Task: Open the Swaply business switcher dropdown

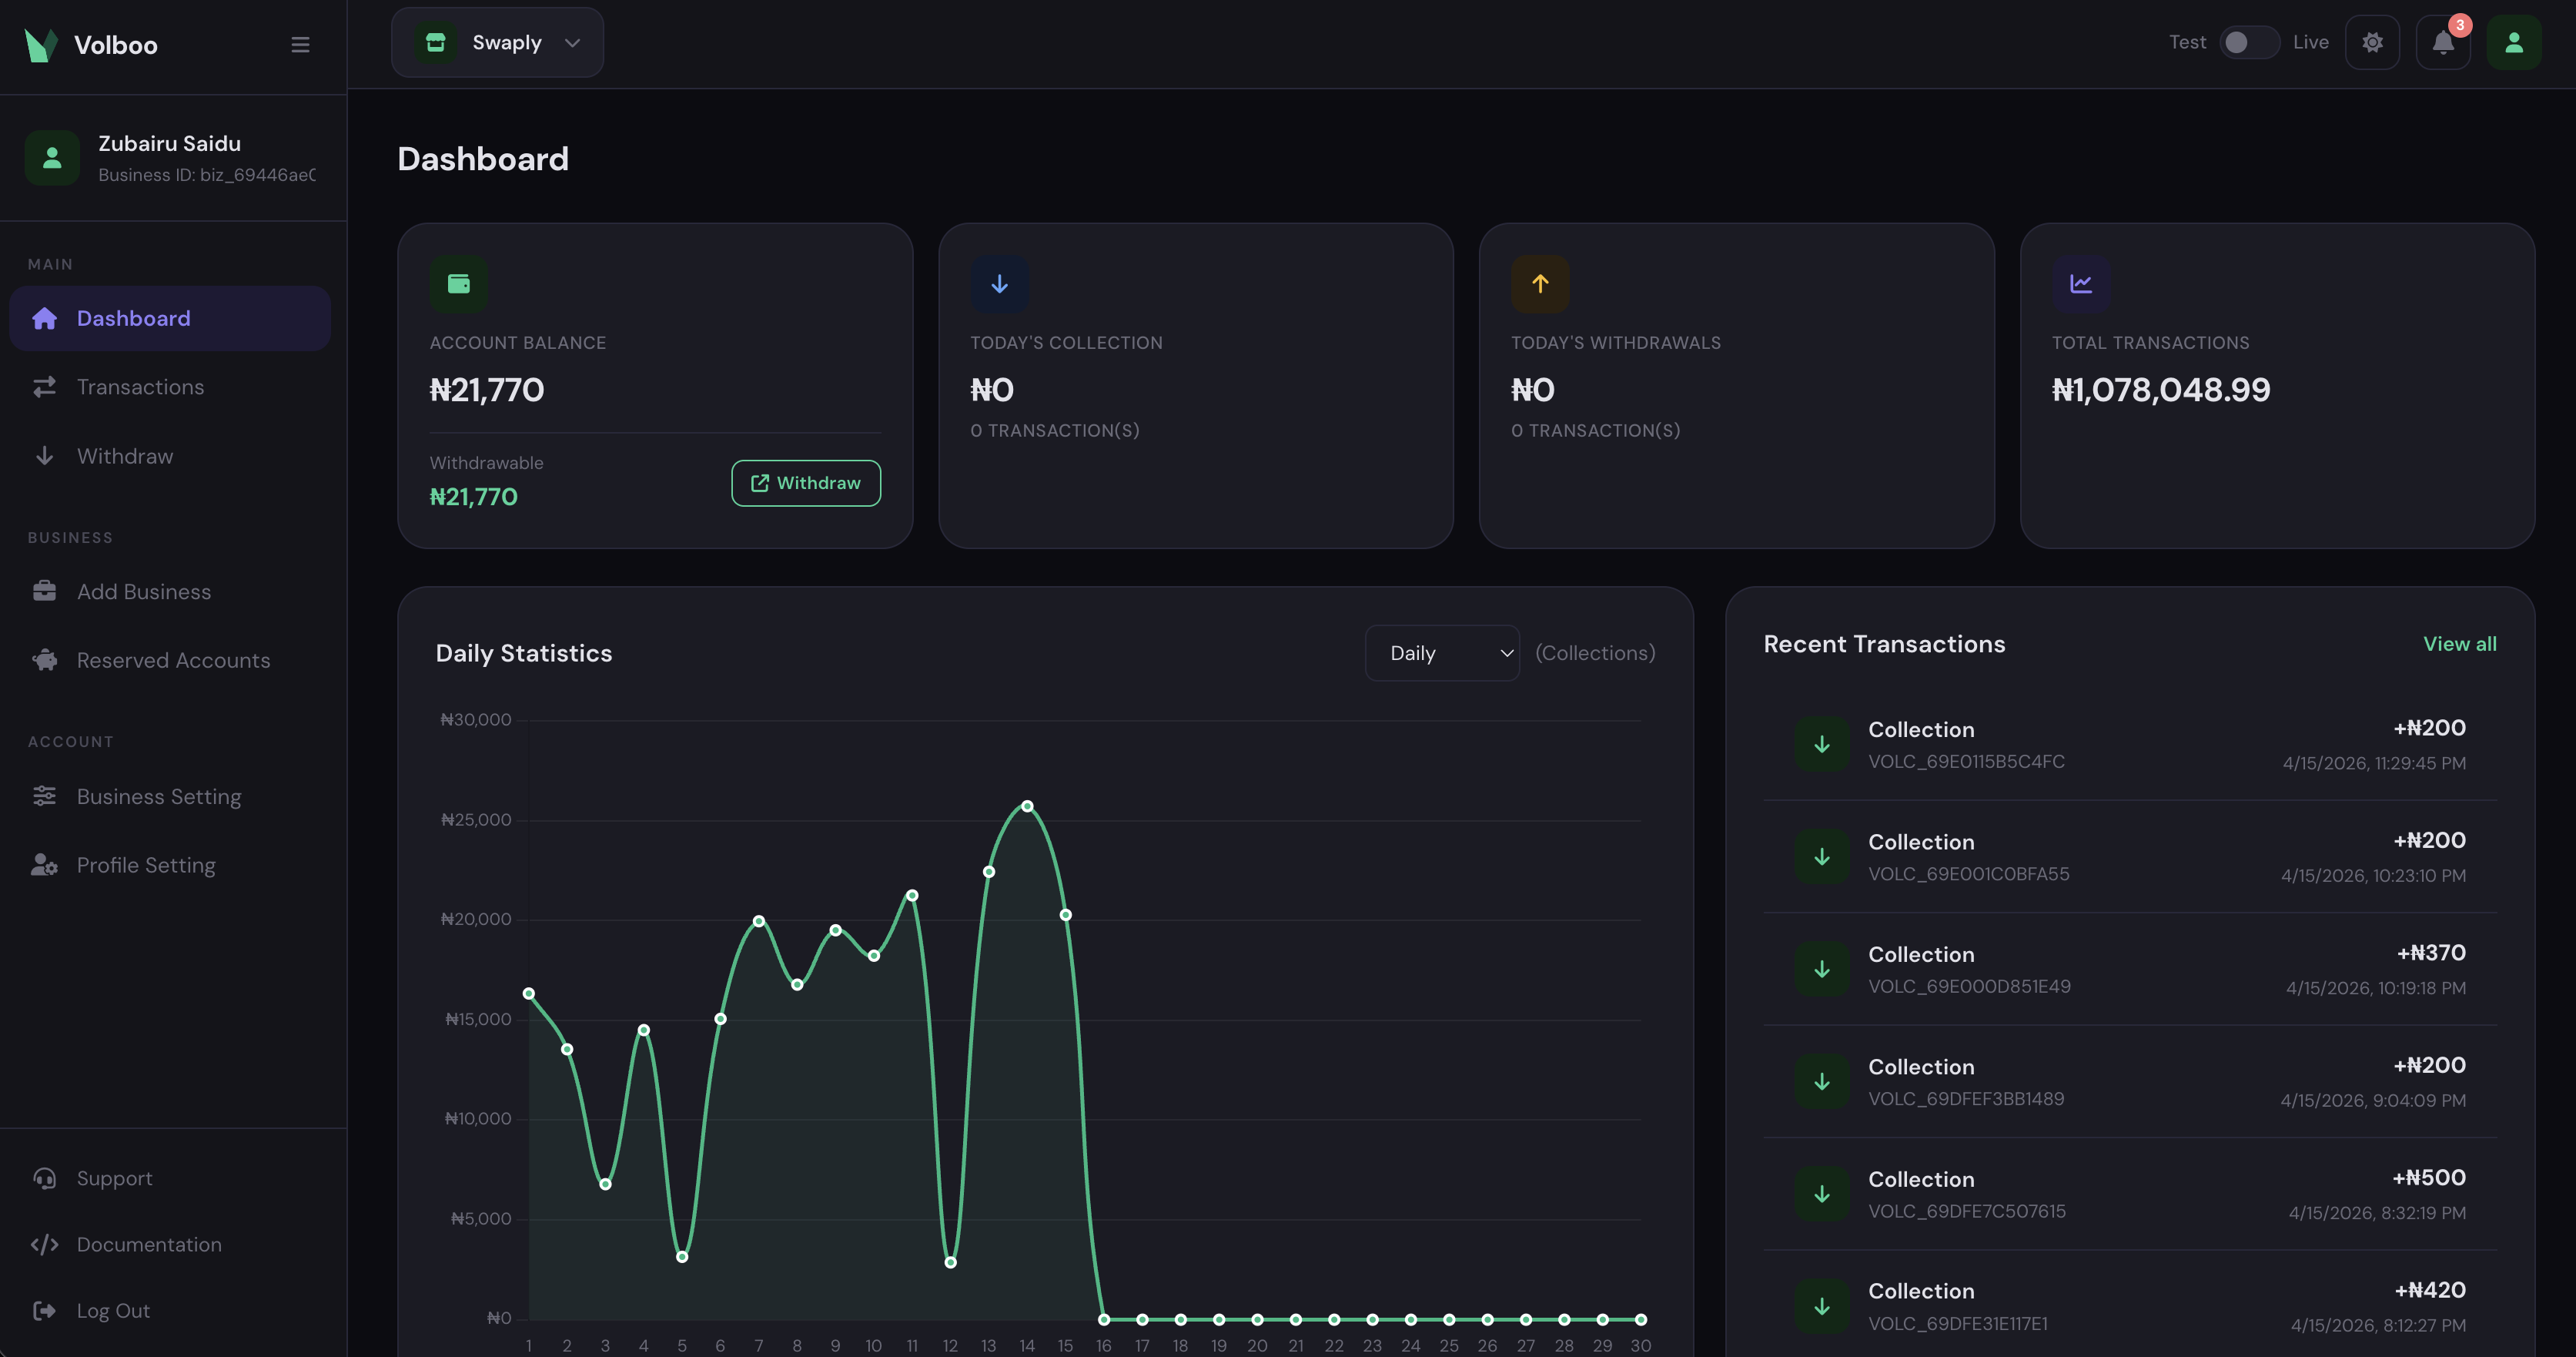Action: [x=497, y=42]
